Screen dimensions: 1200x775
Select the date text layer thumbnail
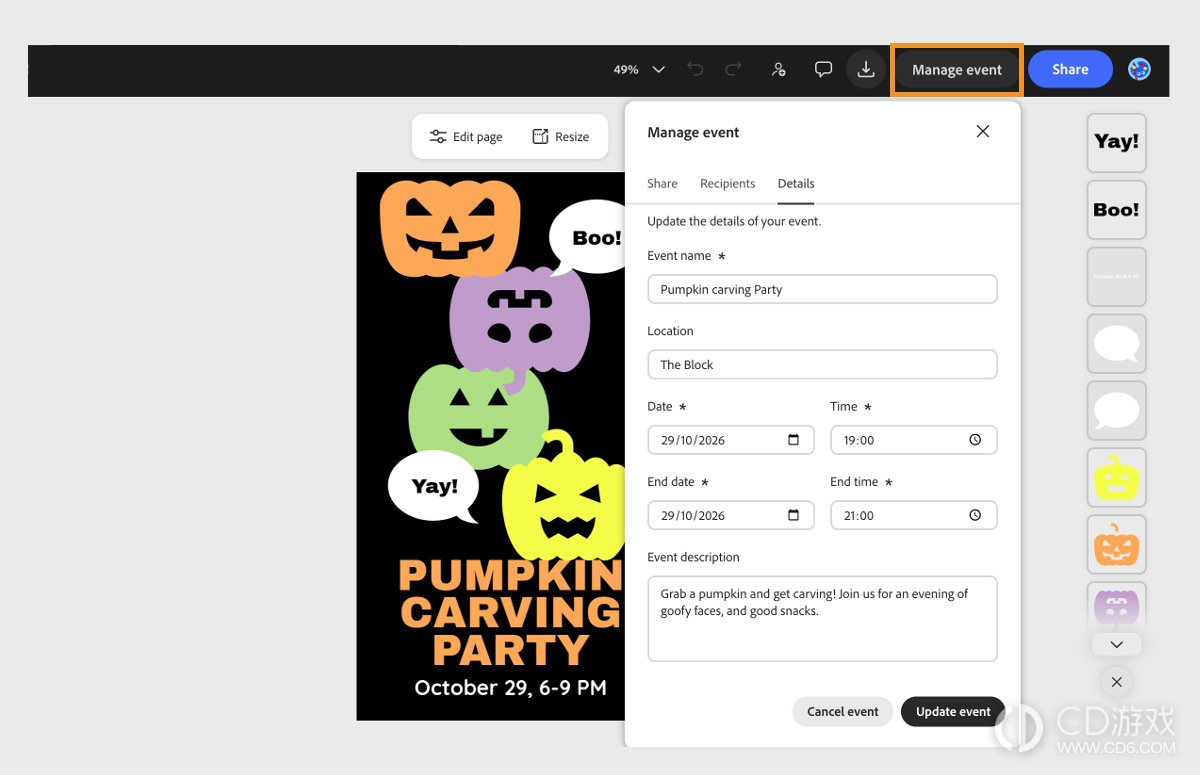point(1117,276)
